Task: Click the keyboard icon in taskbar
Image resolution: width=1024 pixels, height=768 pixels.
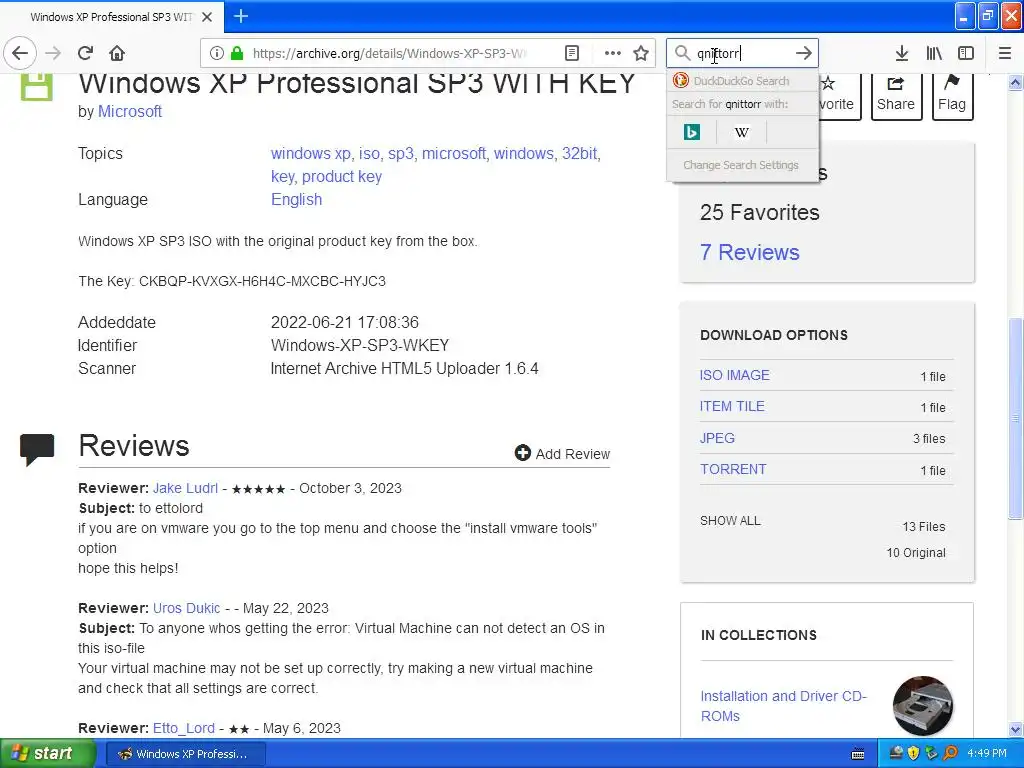Action: click(x=858, y=754)
